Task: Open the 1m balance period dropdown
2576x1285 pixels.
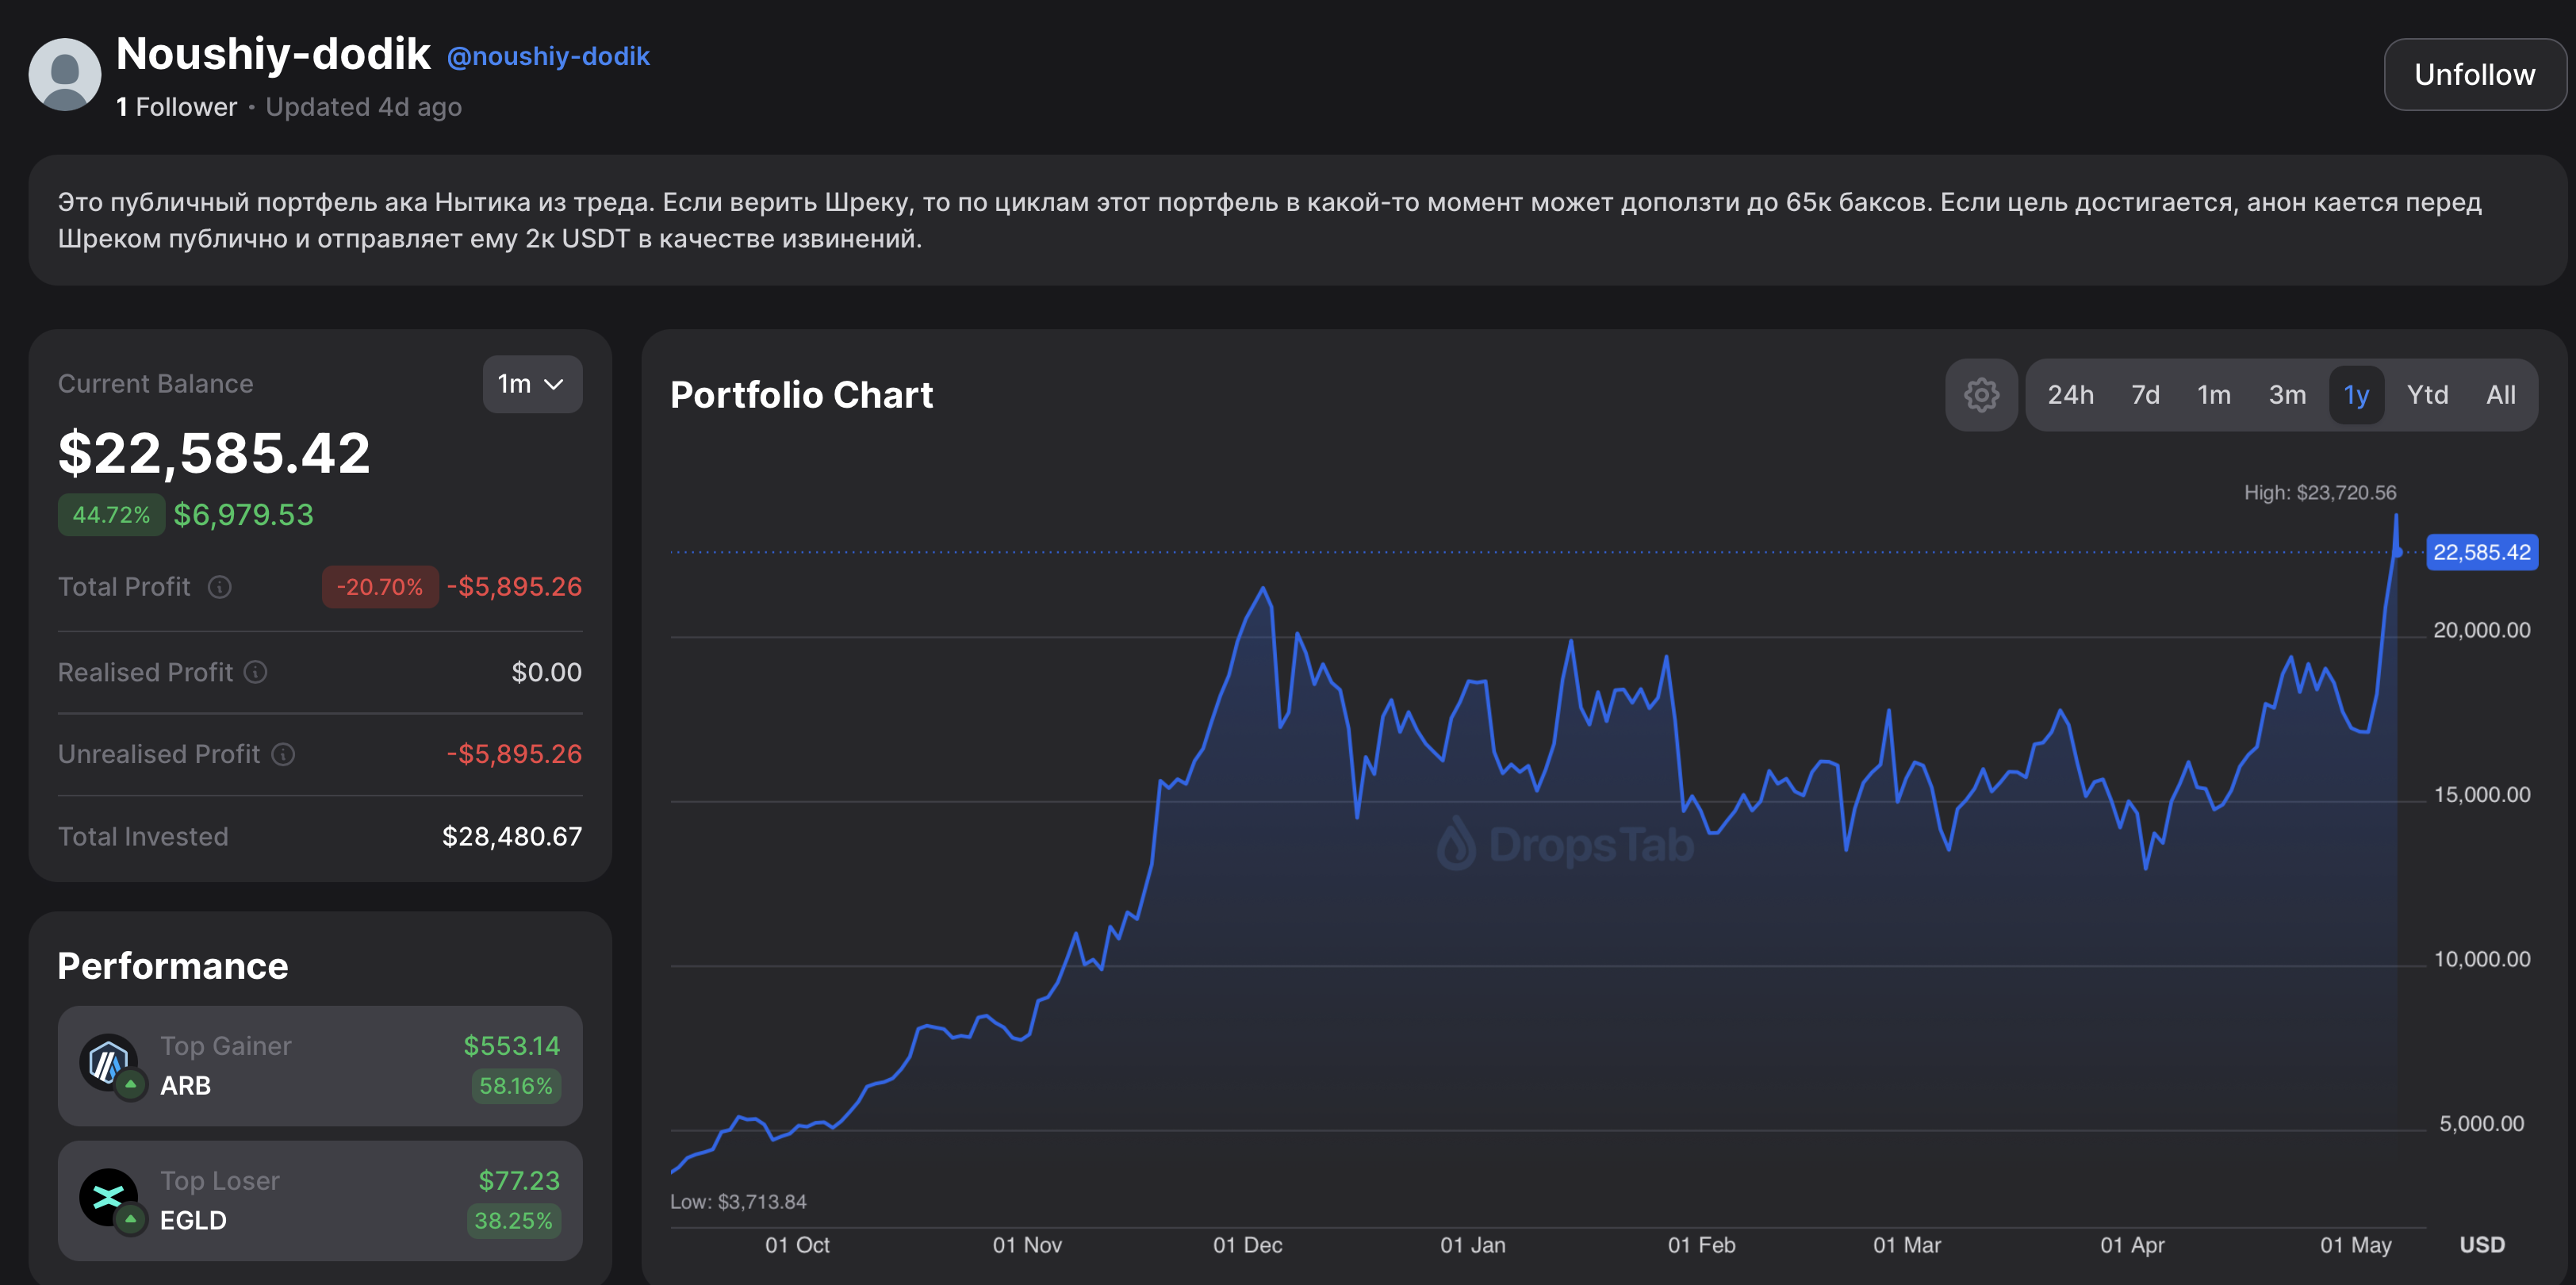Action: click(532, 384)
